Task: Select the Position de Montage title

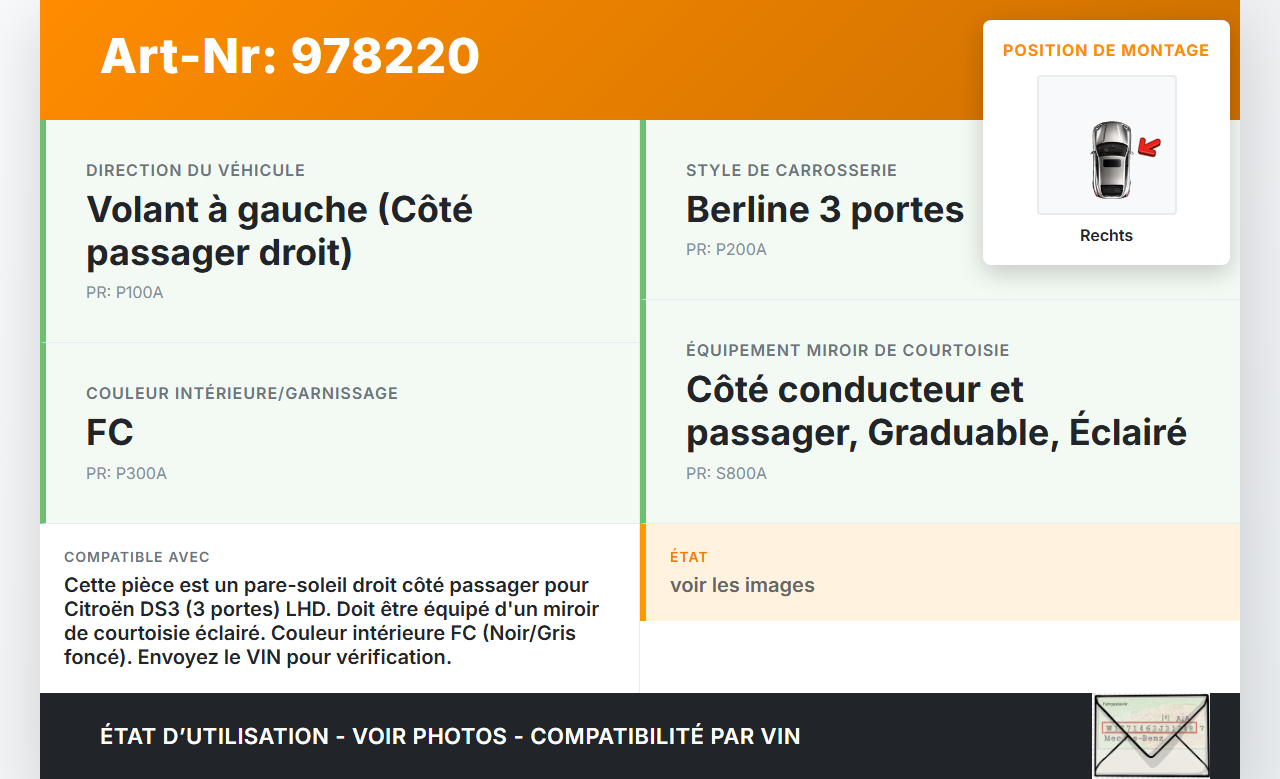Action: click(x=1106, y=51)
